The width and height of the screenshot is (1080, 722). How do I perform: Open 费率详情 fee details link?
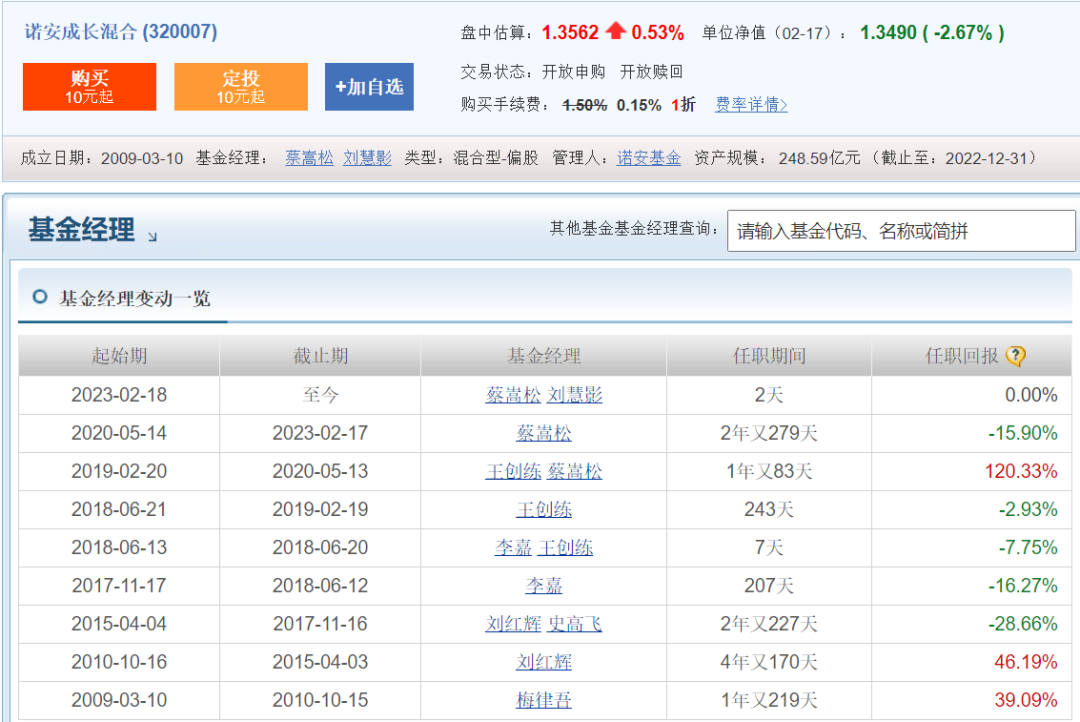751,105
